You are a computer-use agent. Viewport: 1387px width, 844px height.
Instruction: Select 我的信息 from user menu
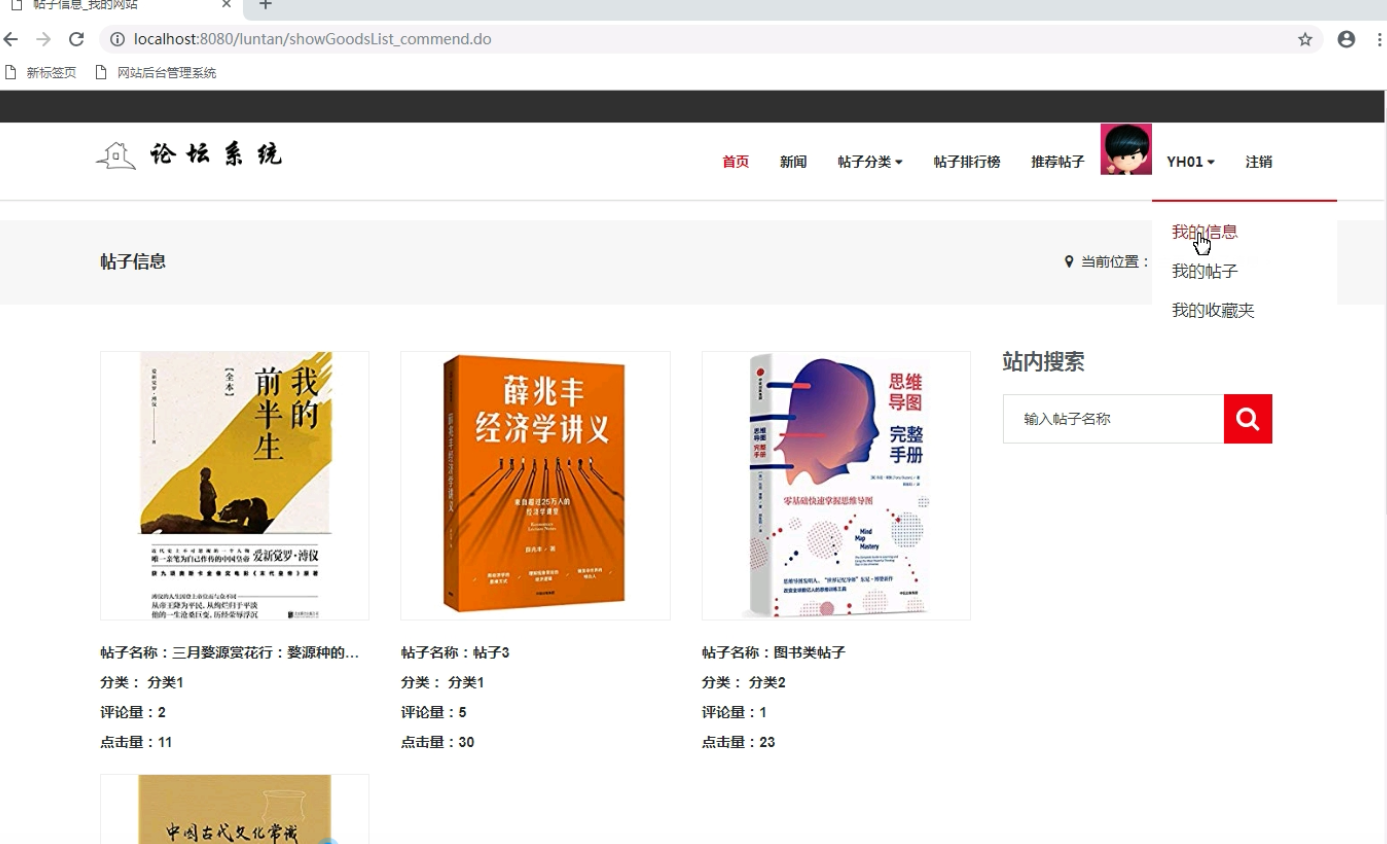(x=1205, y=231)
